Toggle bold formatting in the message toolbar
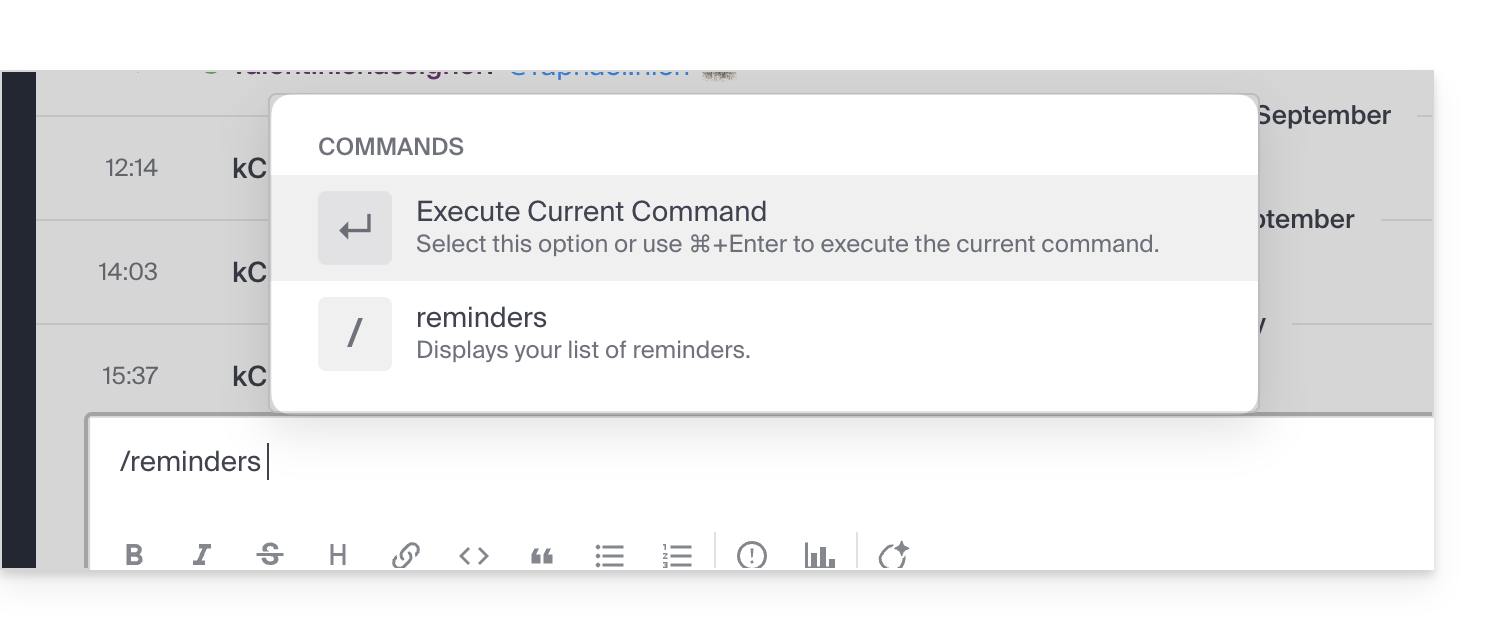The image size is (1504, 640). click(134, 555)
